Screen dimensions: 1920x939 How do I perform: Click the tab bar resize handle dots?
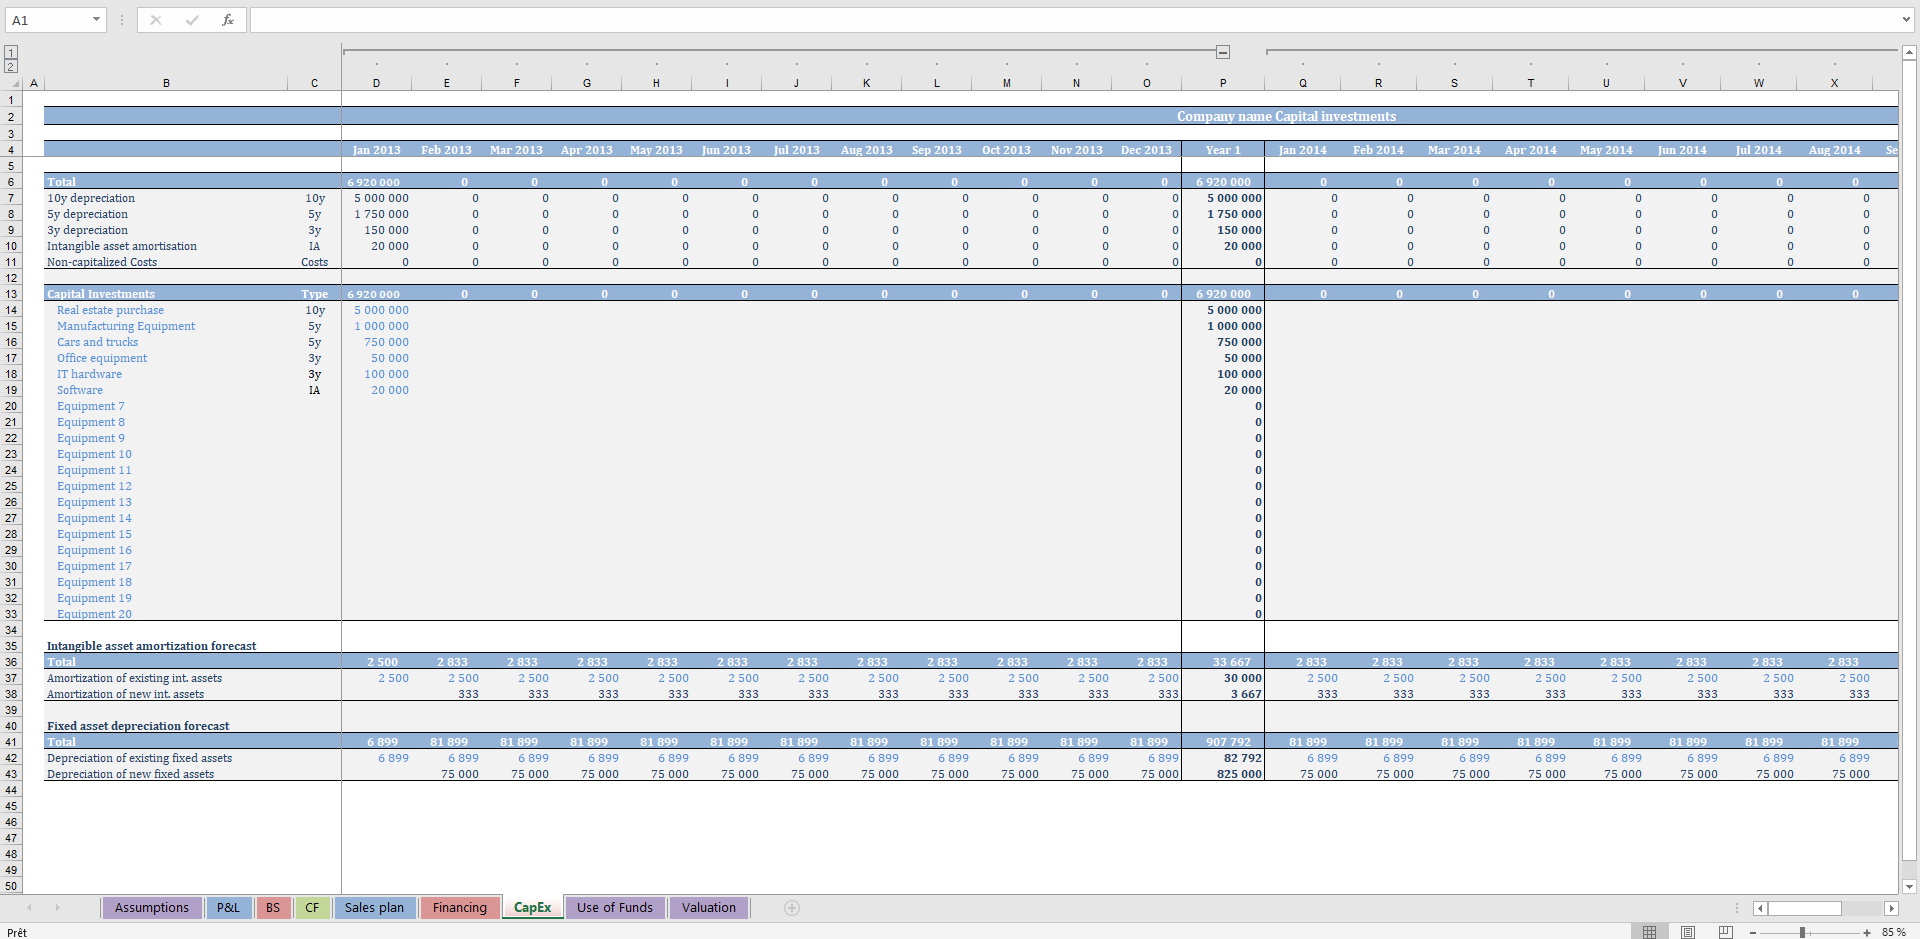click(x=1737, y=908)
